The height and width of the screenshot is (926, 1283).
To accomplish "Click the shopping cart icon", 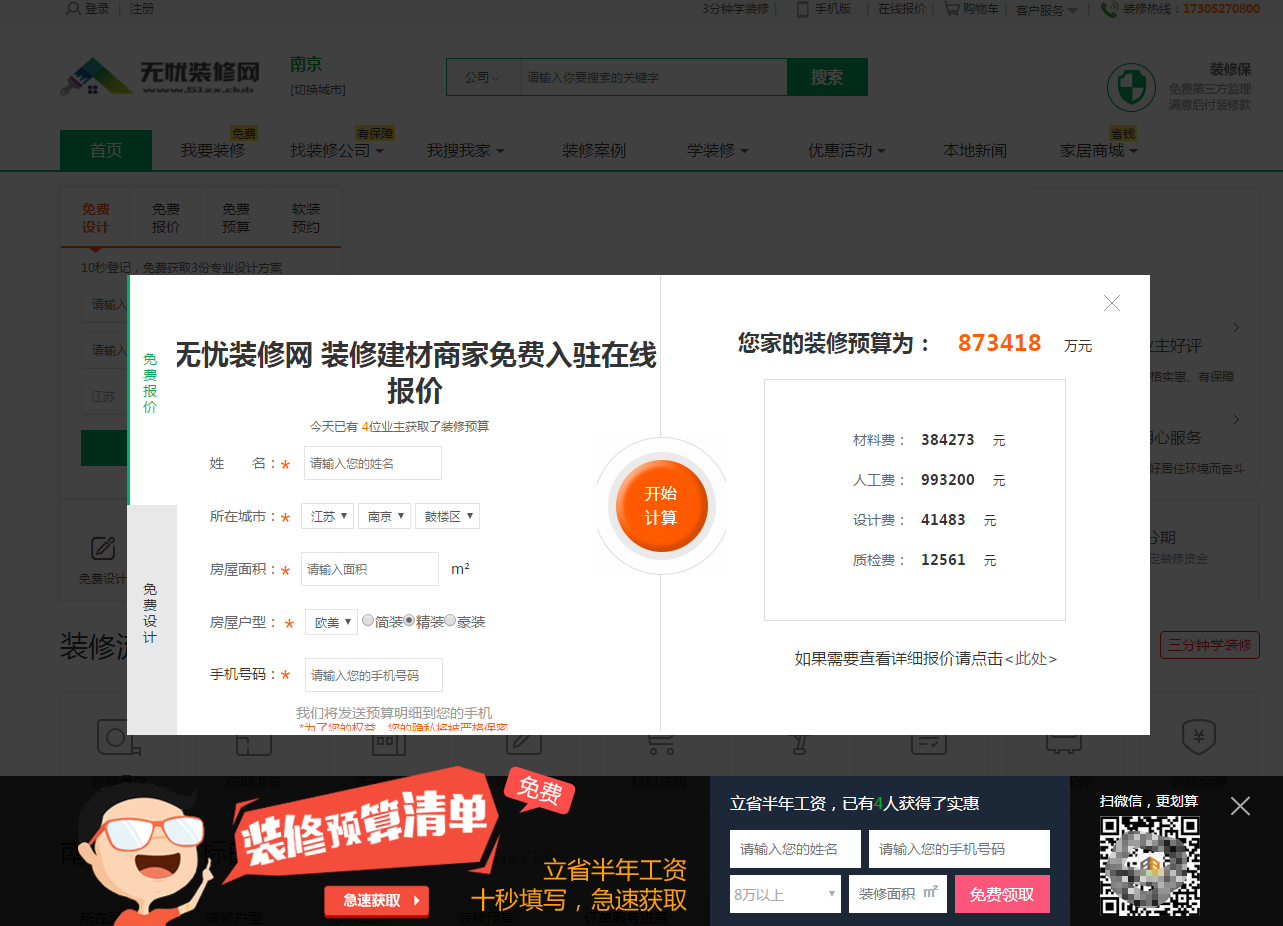I will (x=951, y=8).
